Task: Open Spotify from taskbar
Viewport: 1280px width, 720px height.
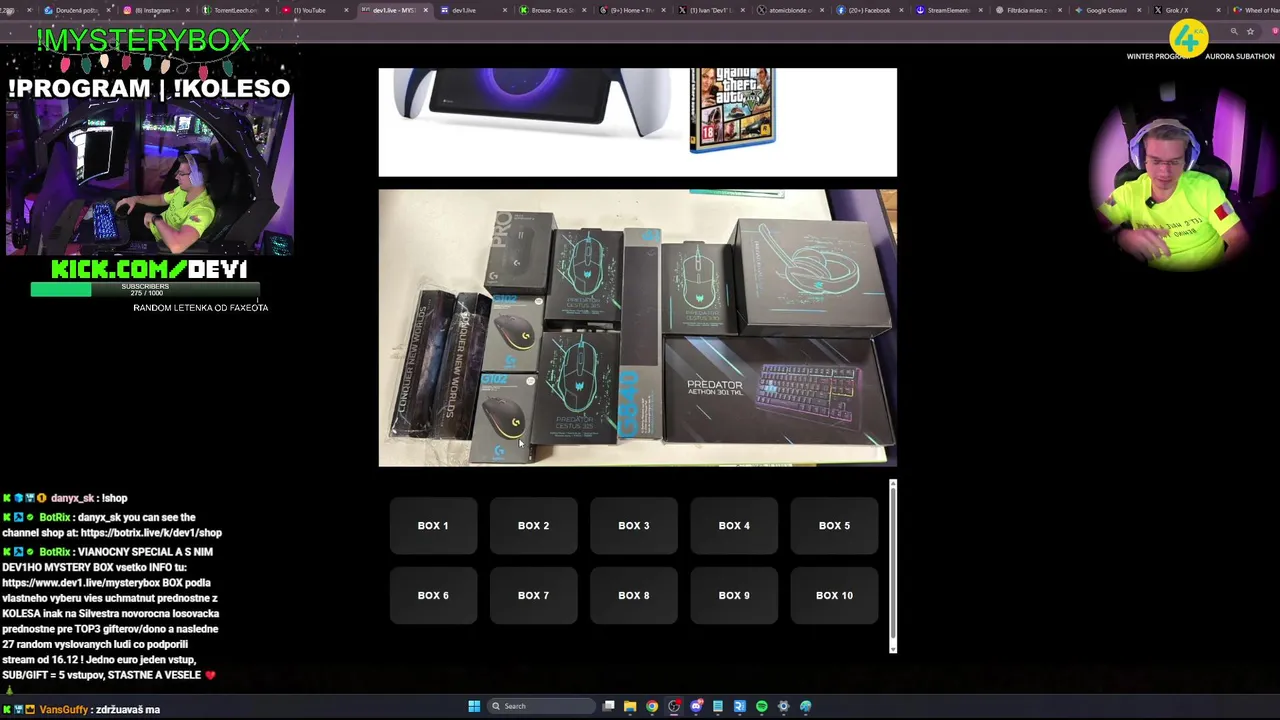Action: [762, 706]
